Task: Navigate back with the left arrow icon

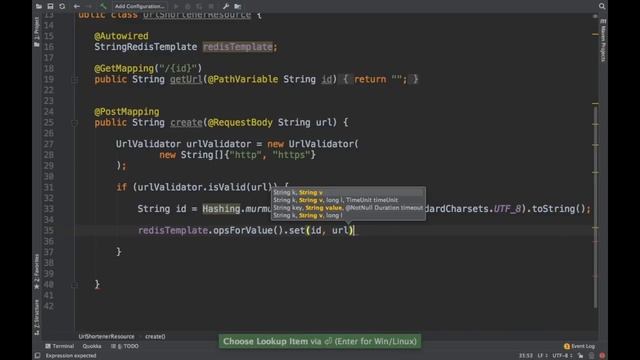Action: click(x=76, y=6)
